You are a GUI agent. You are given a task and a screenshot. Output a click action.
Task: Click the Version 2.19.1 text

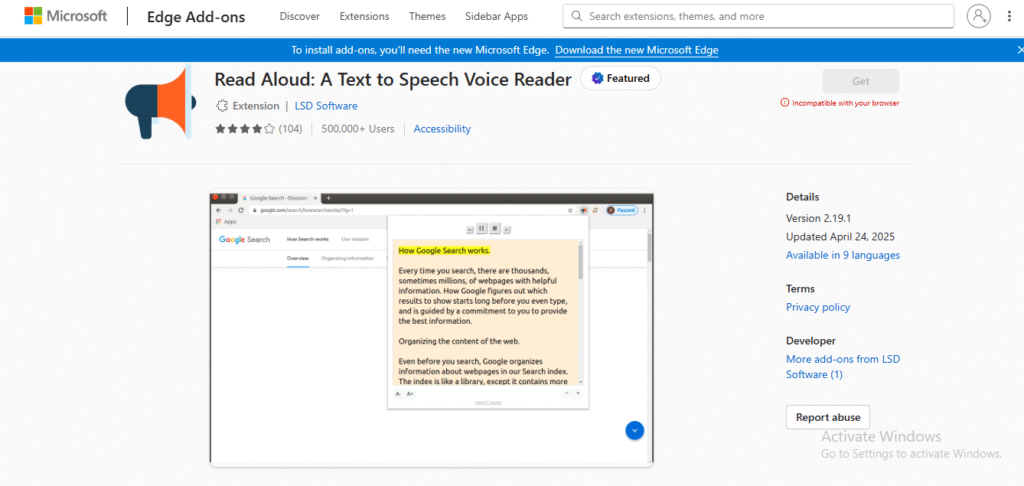click(x=818, y=218)
